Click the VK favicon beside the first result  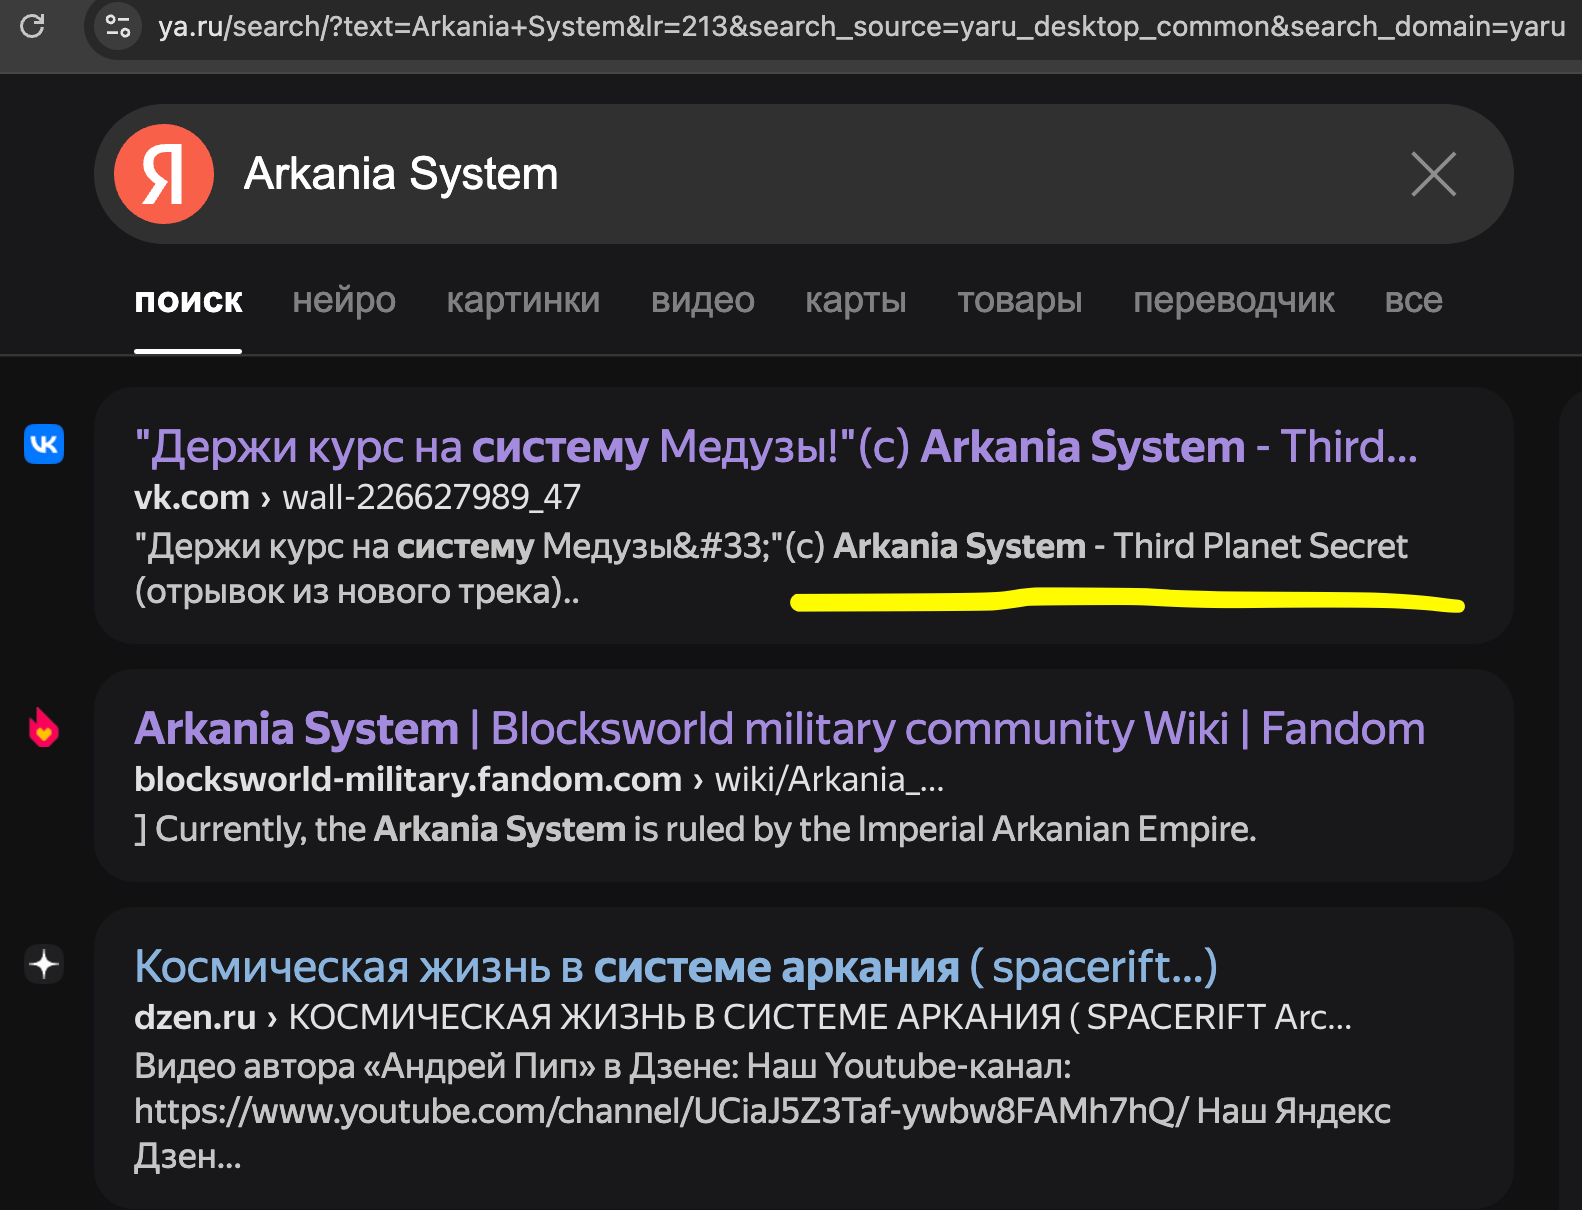(44, 444)
